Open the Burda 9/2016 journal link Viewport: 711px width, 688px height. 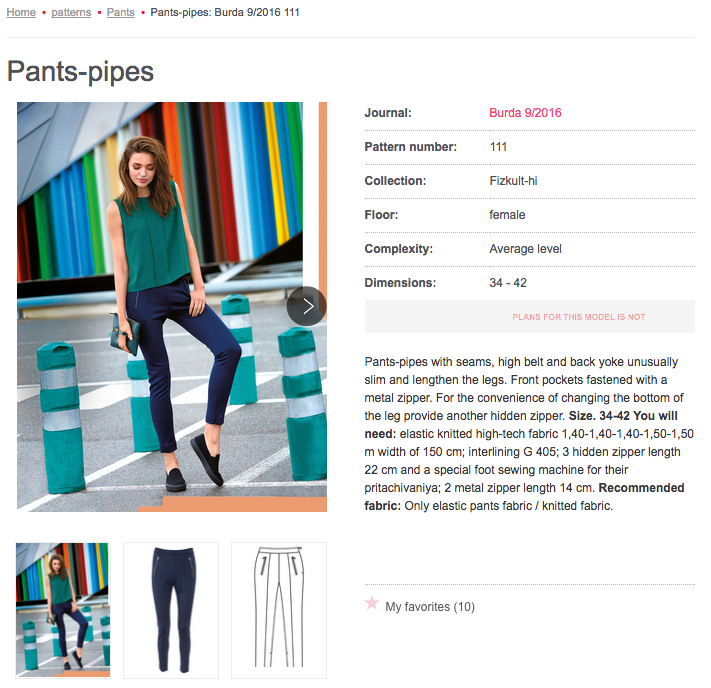525,113
